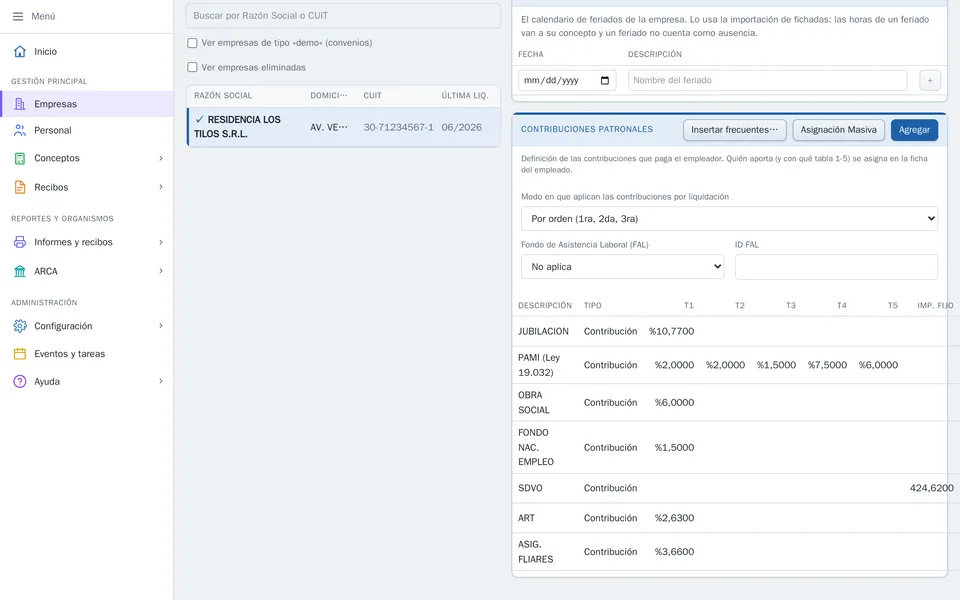This screenshot has width=960, height=600.
Task: Click the Fecha date input
Action: (567, 80)
